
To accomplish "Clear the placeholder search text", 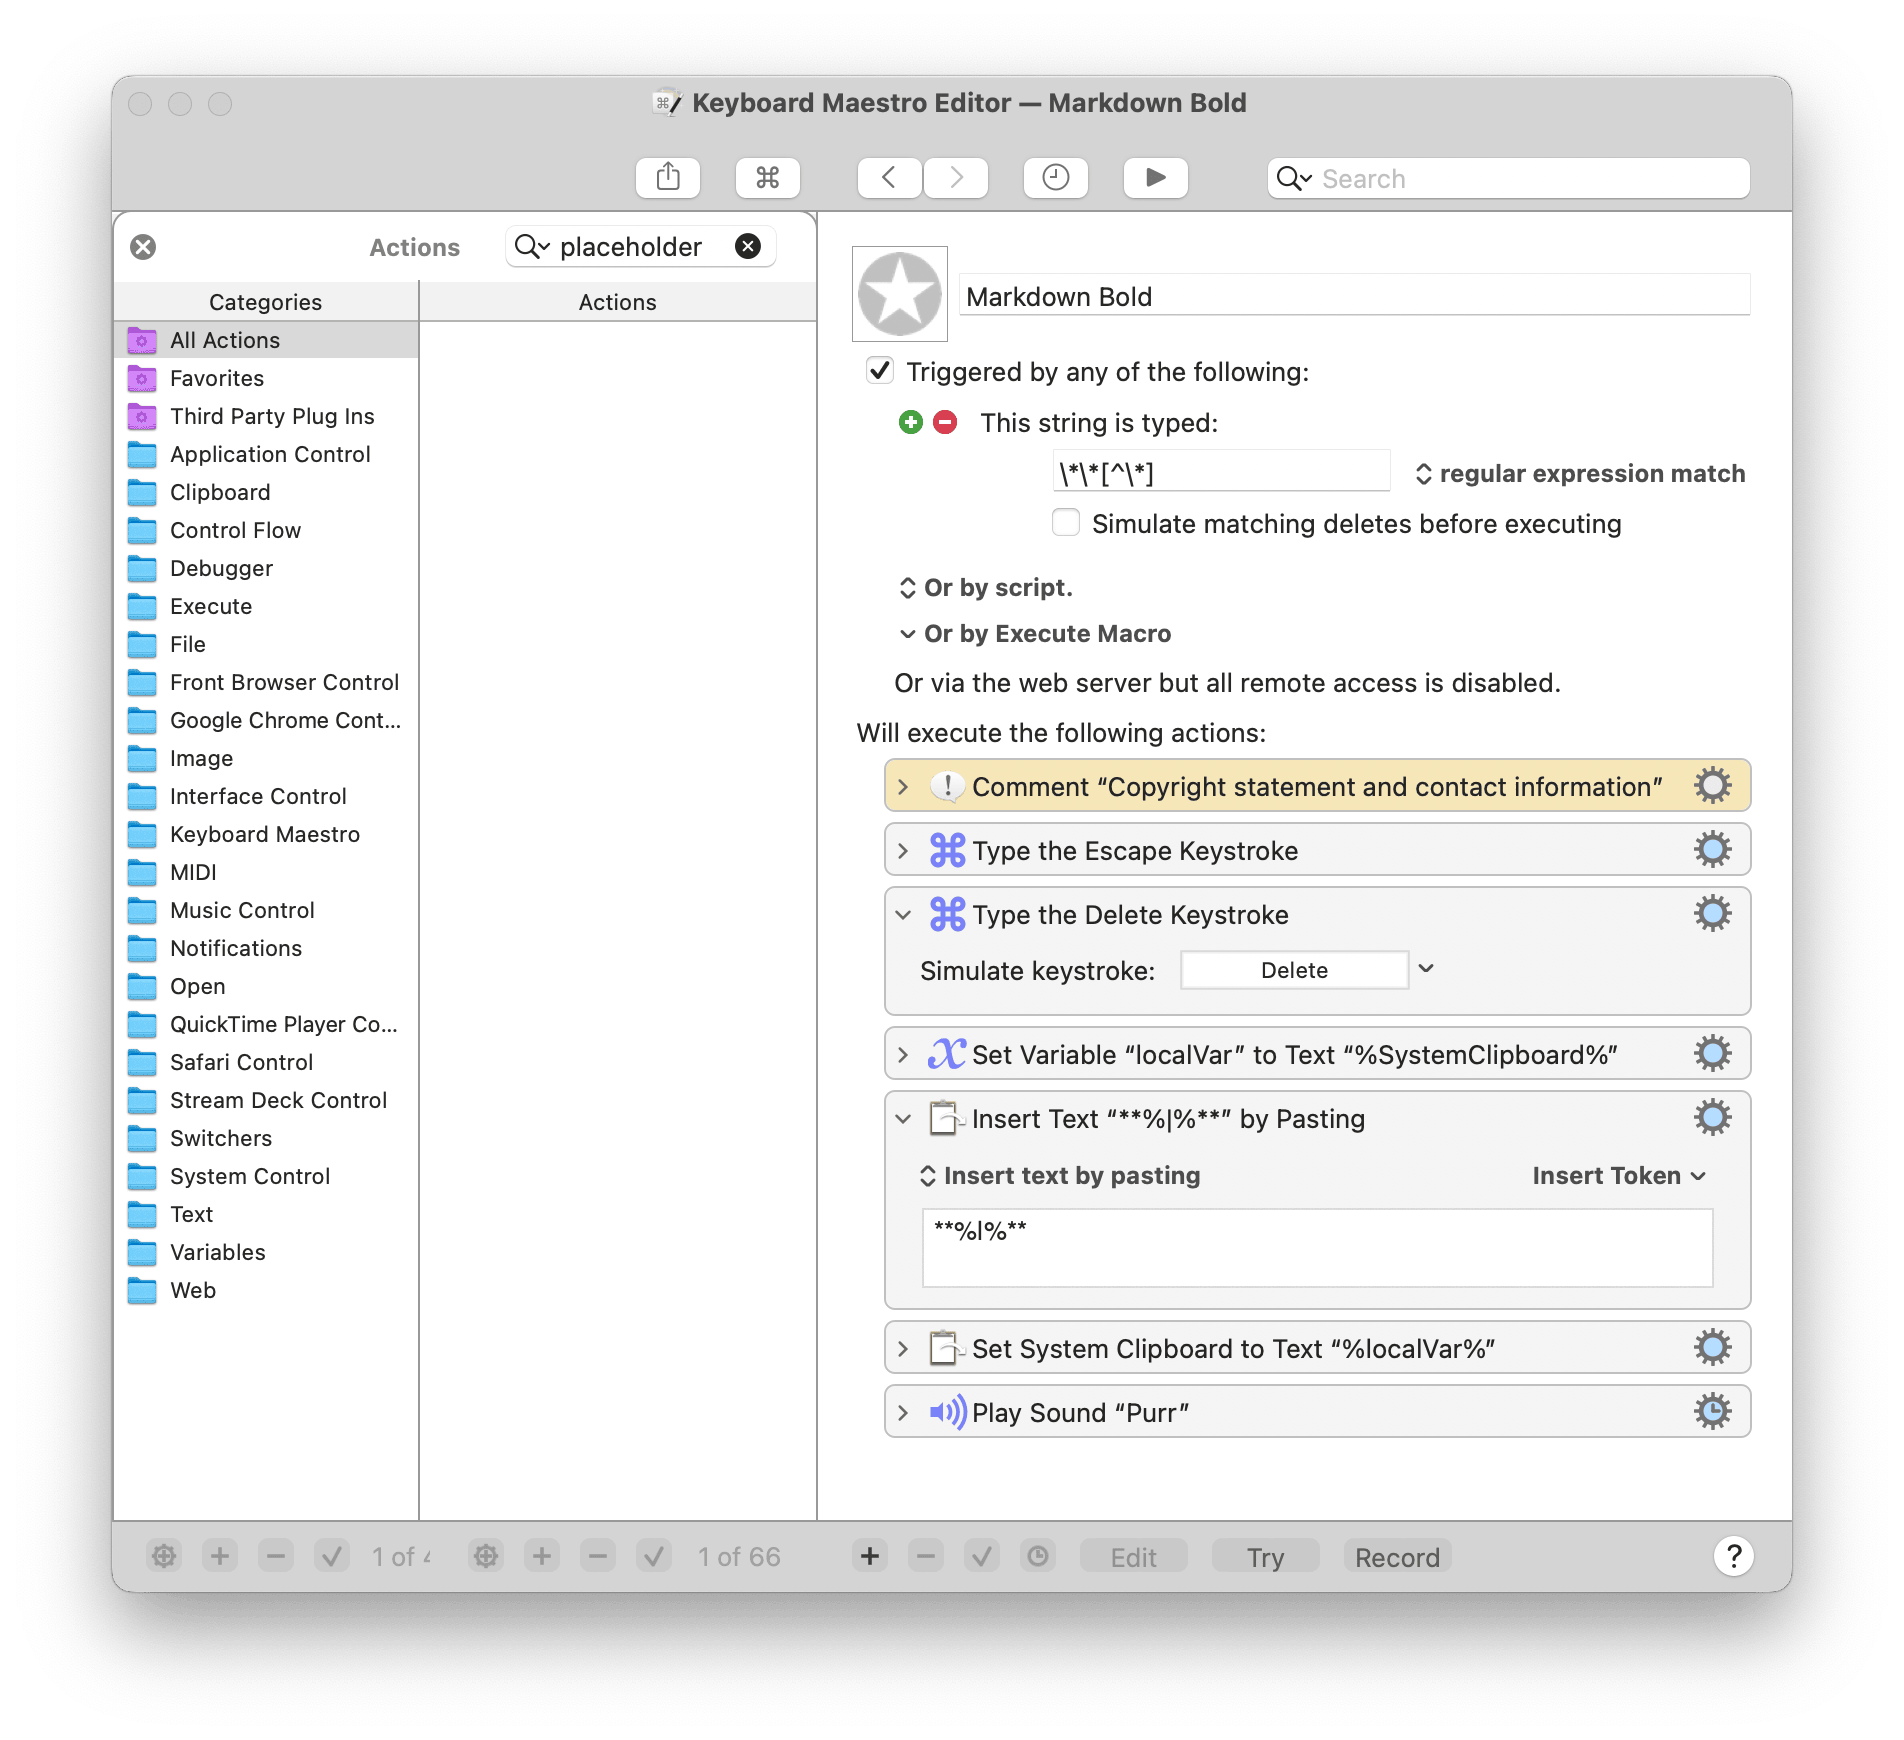I will 748,246.
